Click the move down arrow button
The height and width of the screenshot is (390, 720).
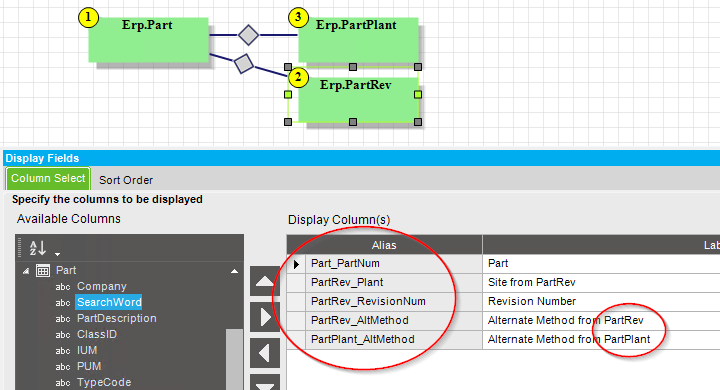[x=264, y=382]
